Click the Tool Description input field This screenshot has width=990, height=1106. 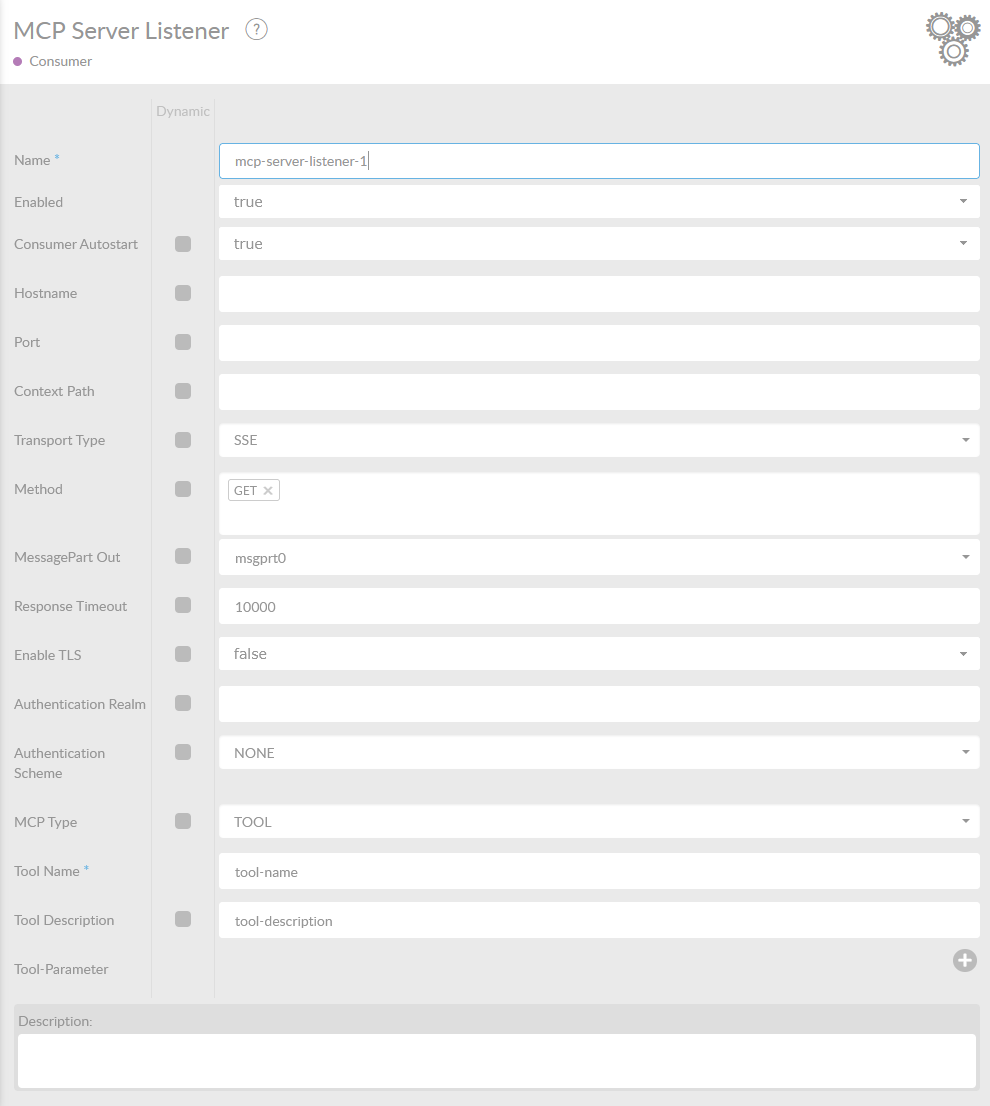tap(599, 920)
